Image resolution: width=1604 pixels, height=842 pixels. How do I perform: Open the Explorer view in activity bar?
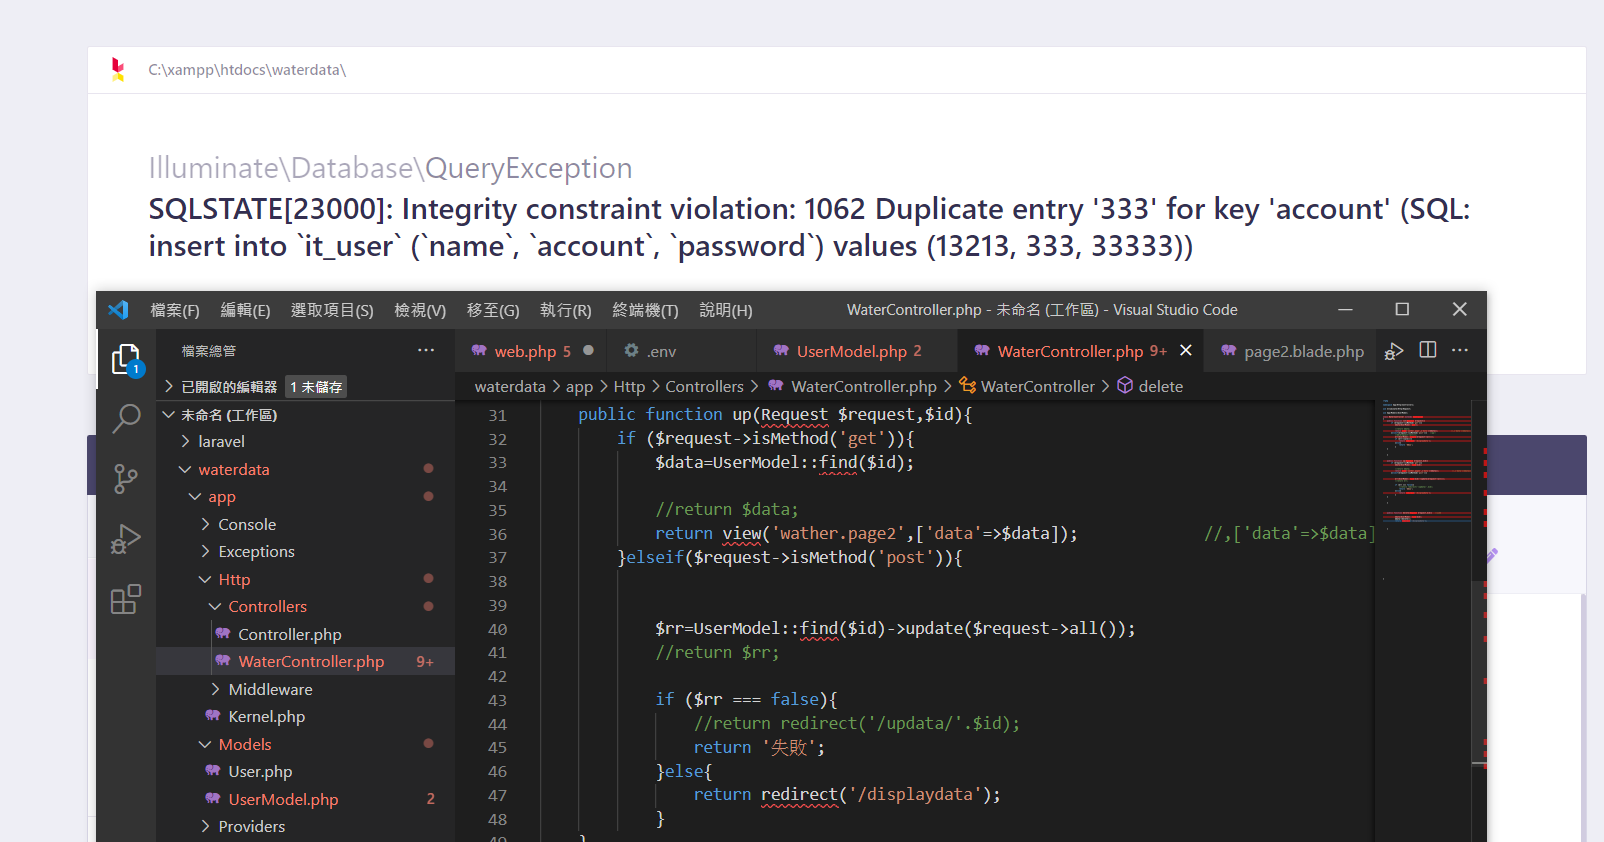(x=125, y=360)
